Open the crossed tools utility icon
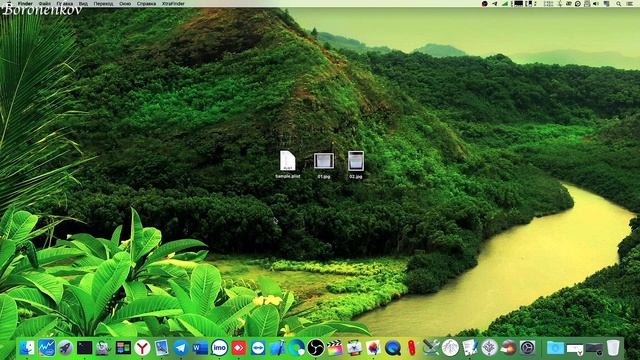640x360 pixels. (431, 348)
